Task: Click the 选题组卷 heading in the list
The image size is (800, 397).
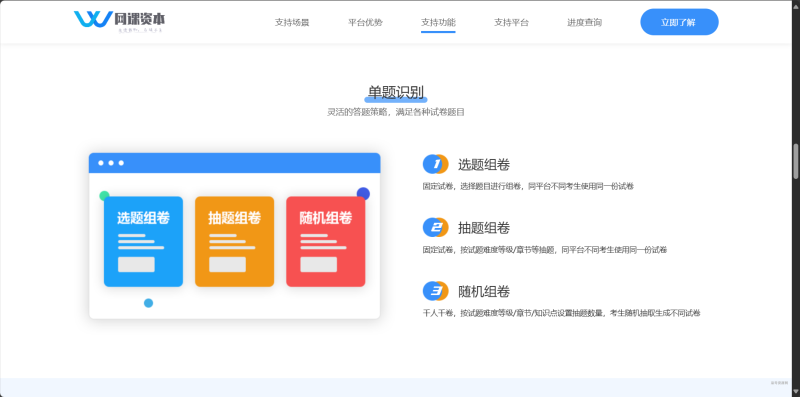Action: point(484,165)
